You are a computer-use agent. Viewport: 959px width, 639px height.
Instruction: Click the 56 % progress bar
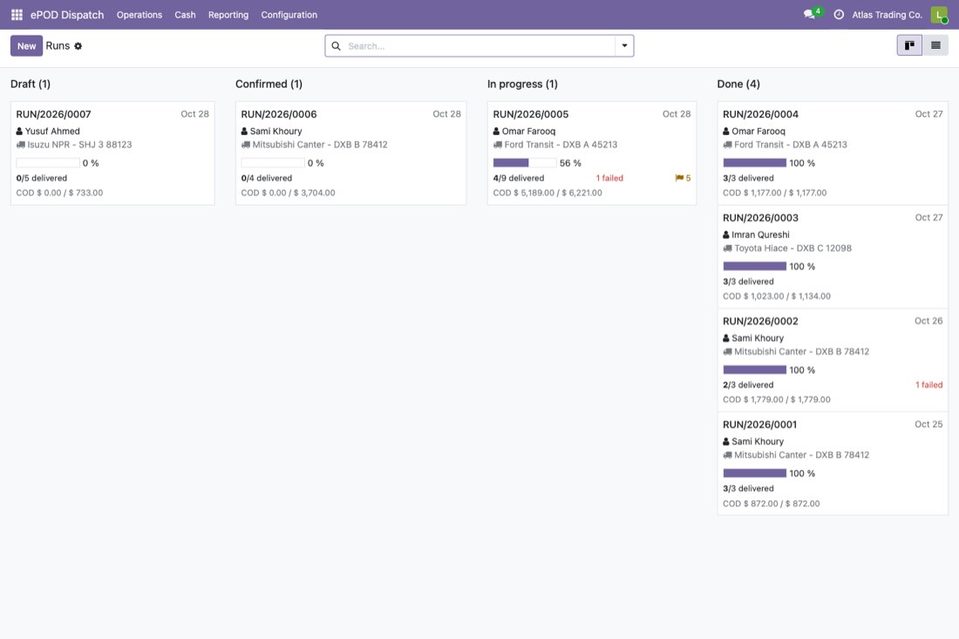[x=525, y=163]
